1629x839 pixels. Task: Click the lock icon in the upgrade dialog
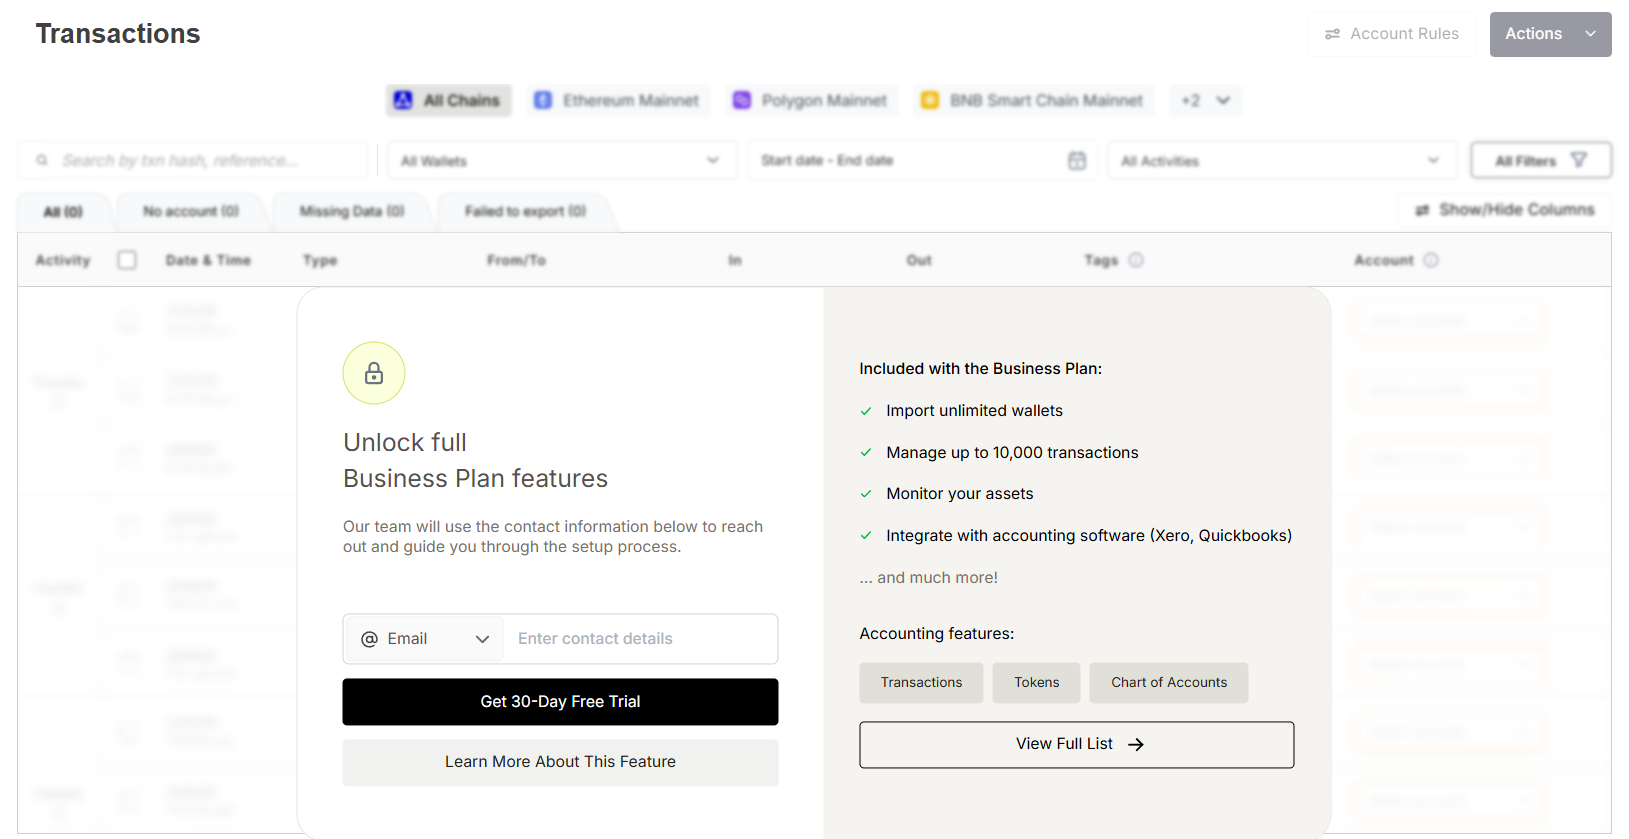[374, 373]
